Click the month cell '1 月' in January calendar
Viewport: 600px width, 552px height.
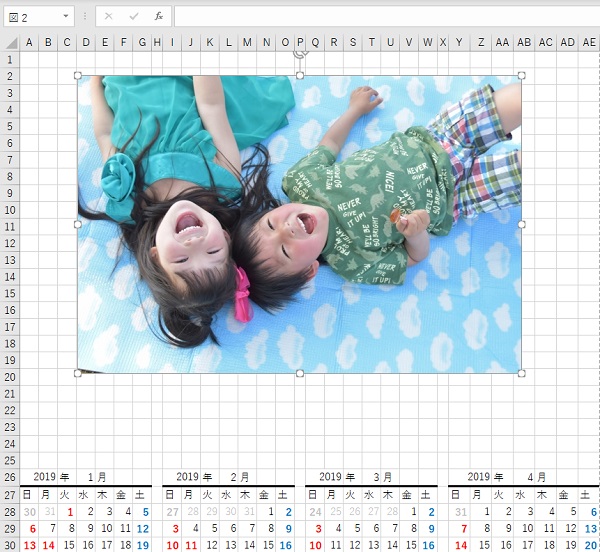[97, 477]
